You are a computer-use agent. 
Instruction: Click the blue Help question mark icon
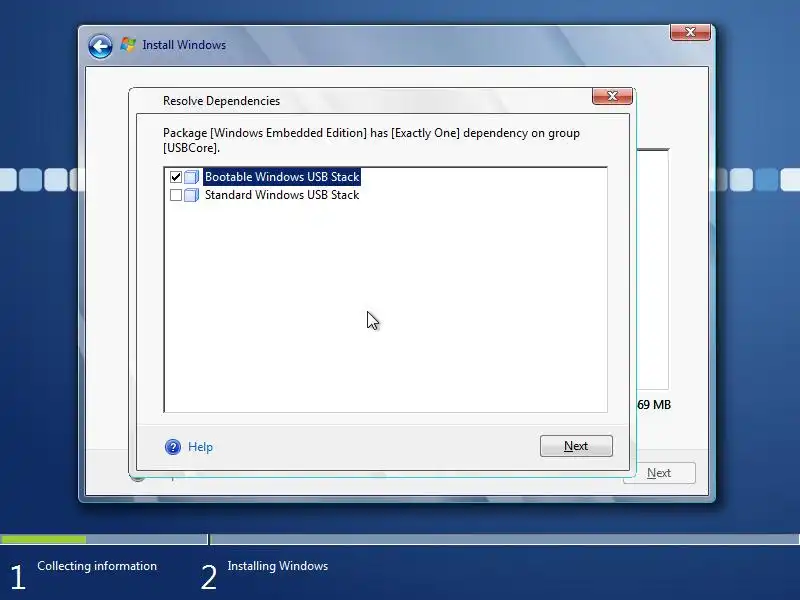point(172,447)
